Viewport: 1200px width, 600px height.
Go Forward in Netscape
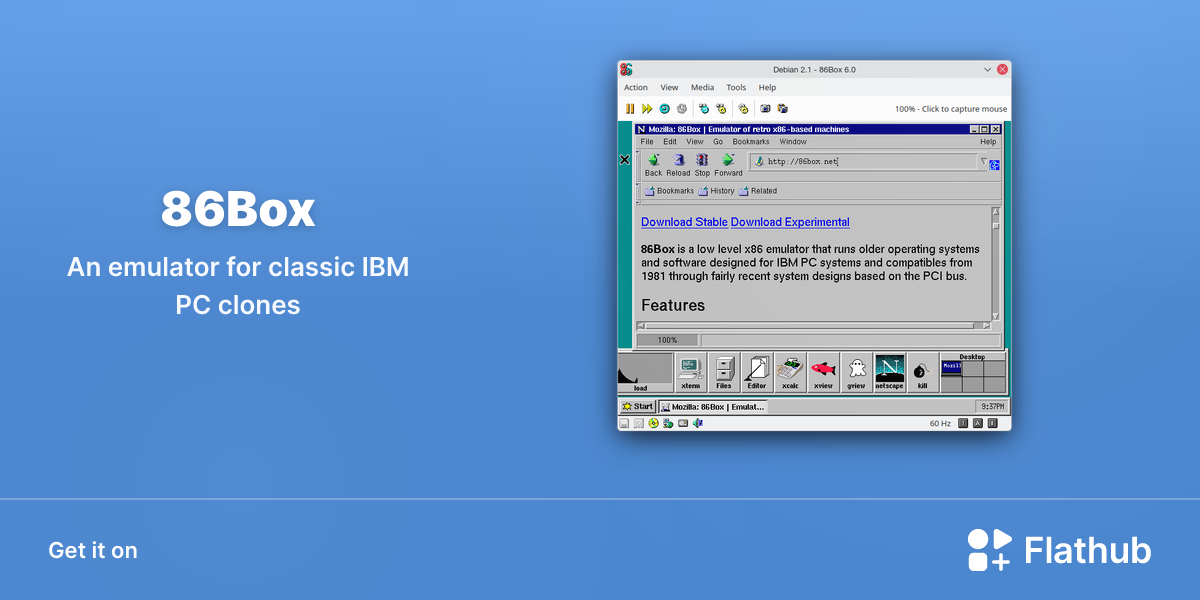tap(728, 164)
